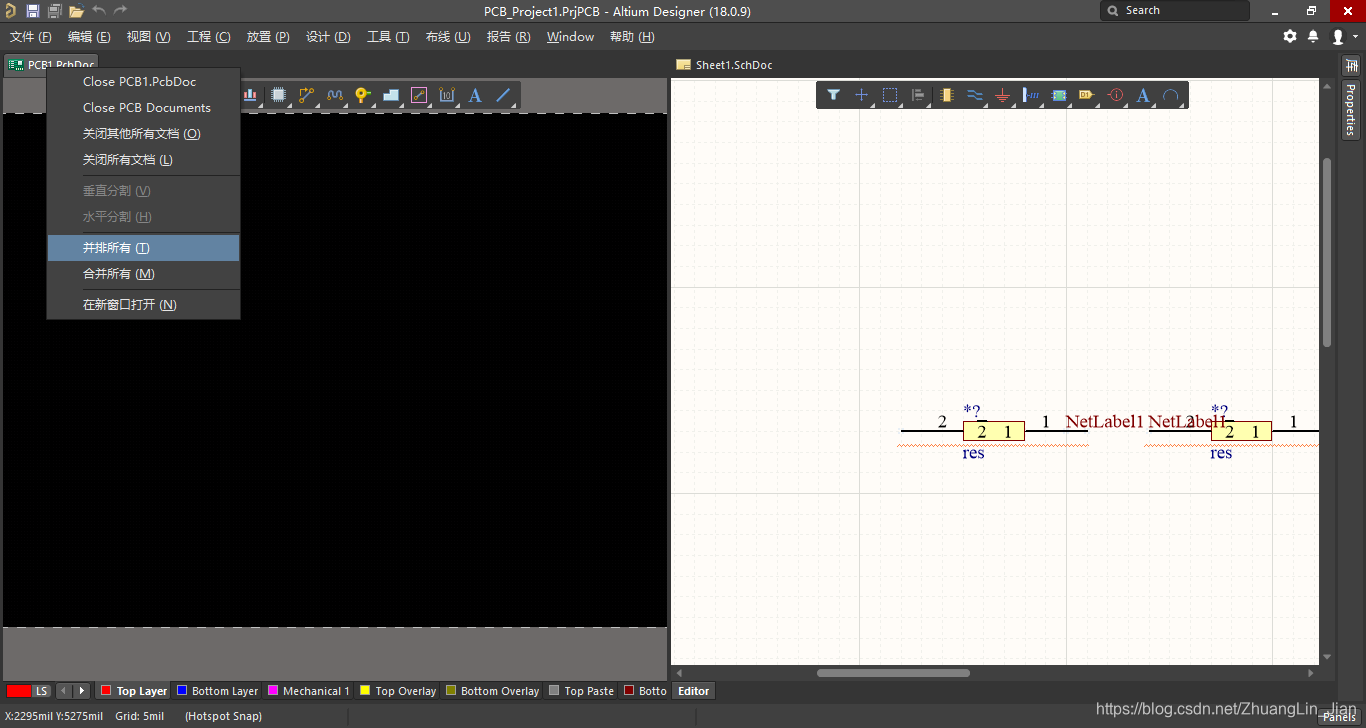This screenshot has height=728, width=1366.
Task: Switch to the Bottom Layer tab
Action: click(x=217, y=691)
